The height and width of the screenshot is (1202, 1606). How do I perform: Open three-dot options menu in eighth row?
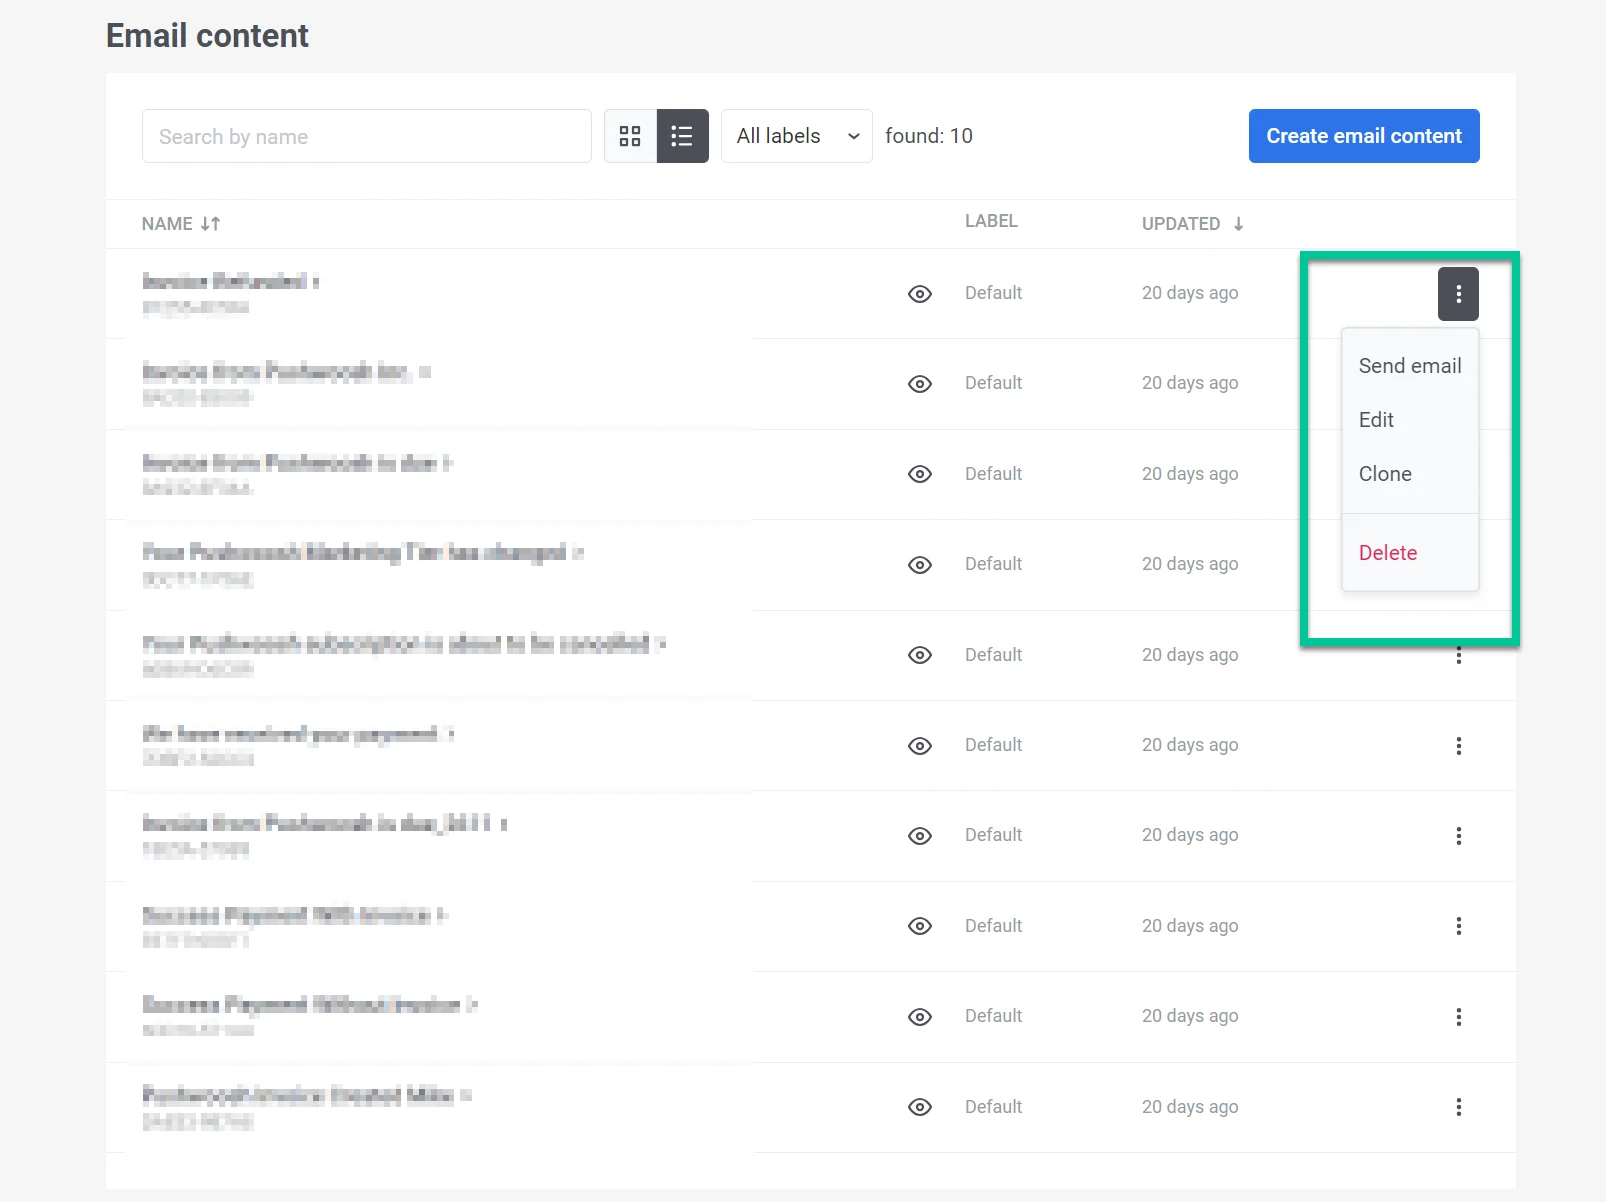pos(1458,926)
